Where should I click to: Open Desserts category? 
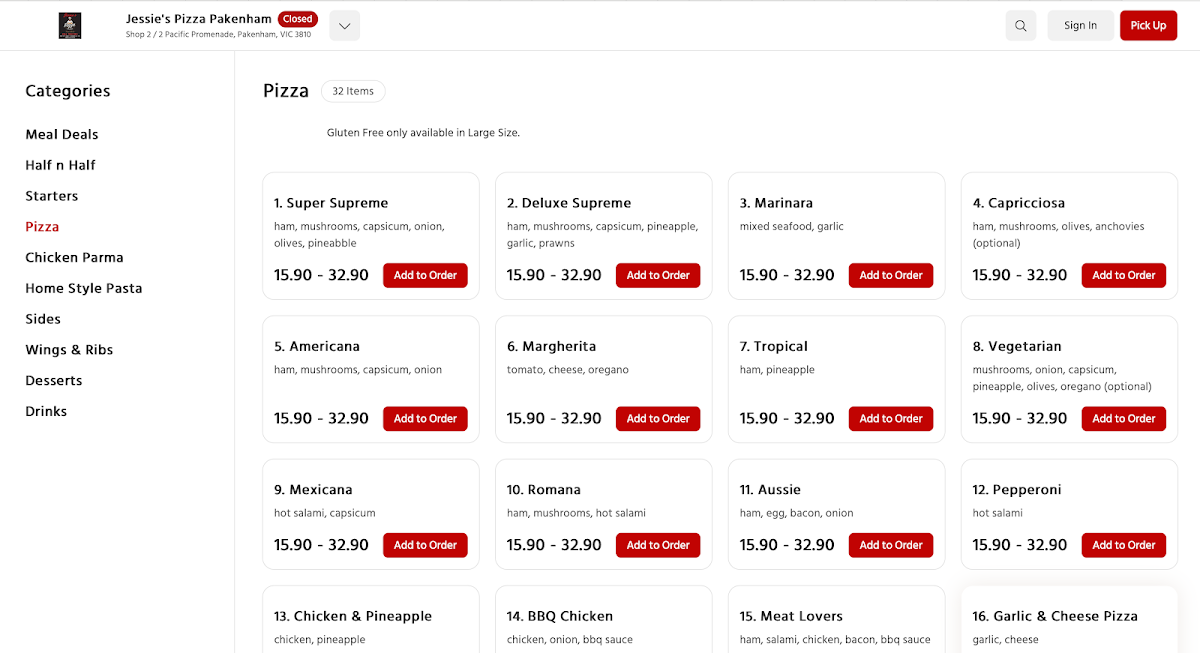click(x=54, y=381)
